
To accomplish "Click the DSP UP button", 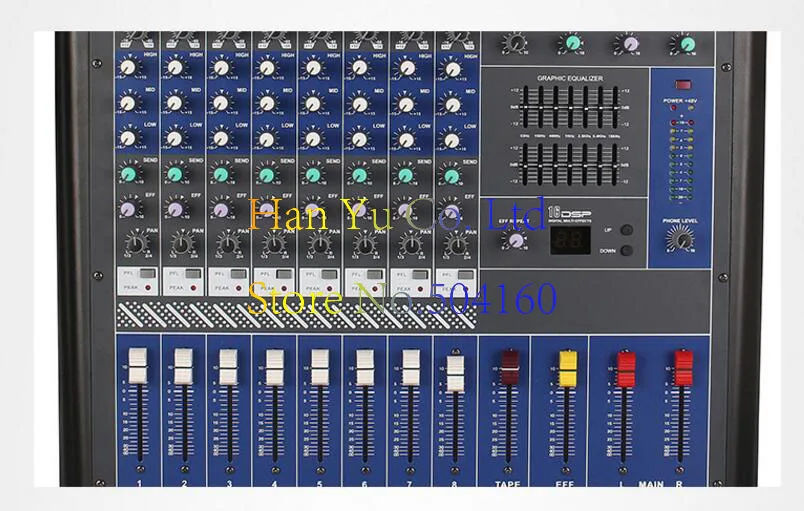I will coord(626,230).
